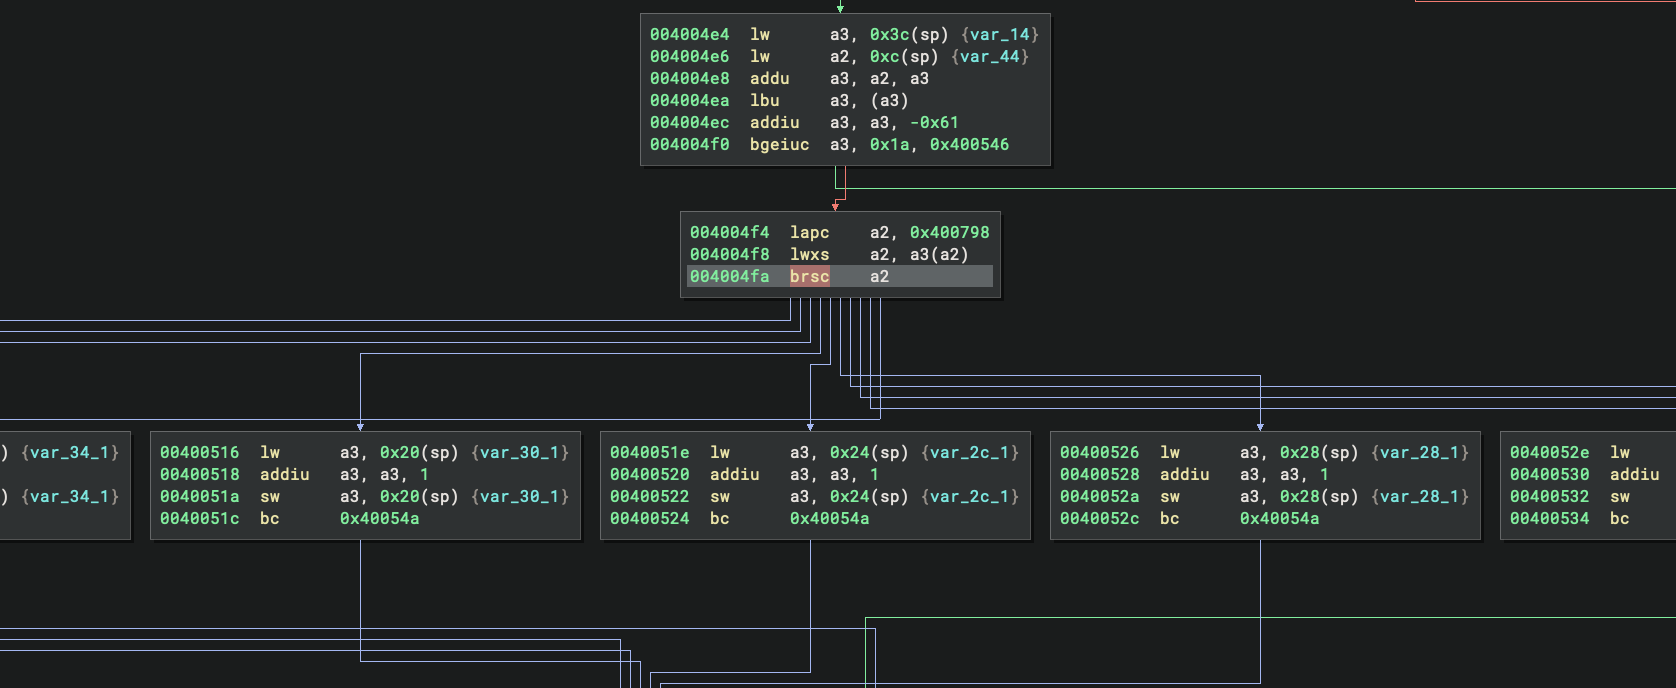Click the 0x20 offset at 00400516

(x=400, y=453)
